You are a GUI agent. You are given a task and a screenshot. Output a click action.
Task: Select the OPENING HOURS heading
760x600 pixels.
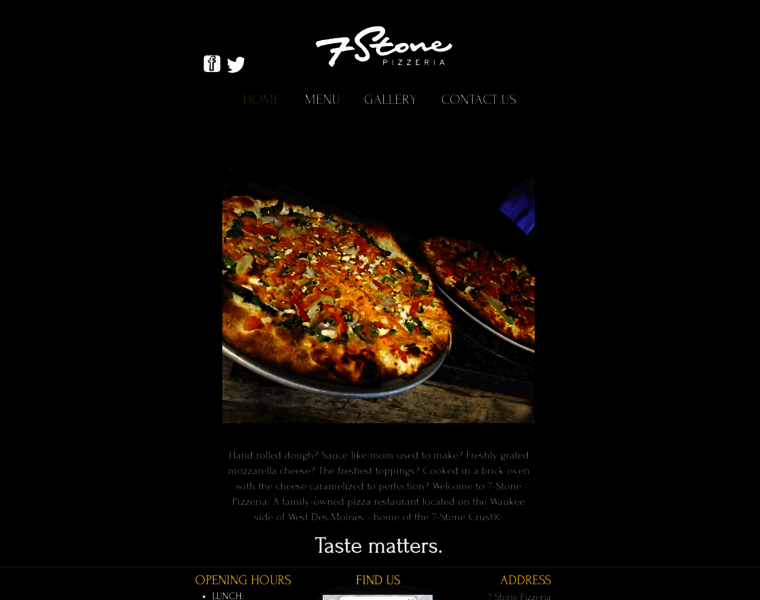point(243,580)
